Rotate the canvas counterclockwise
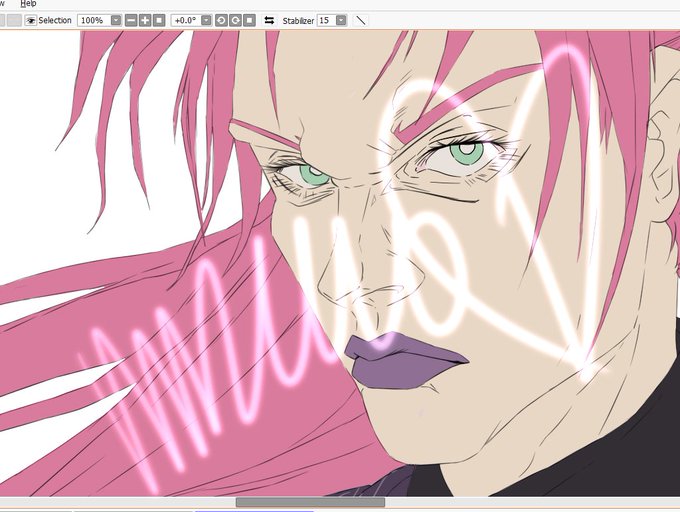Image resolution: width=680 pixels, height=512 pixels. point(221,20)
